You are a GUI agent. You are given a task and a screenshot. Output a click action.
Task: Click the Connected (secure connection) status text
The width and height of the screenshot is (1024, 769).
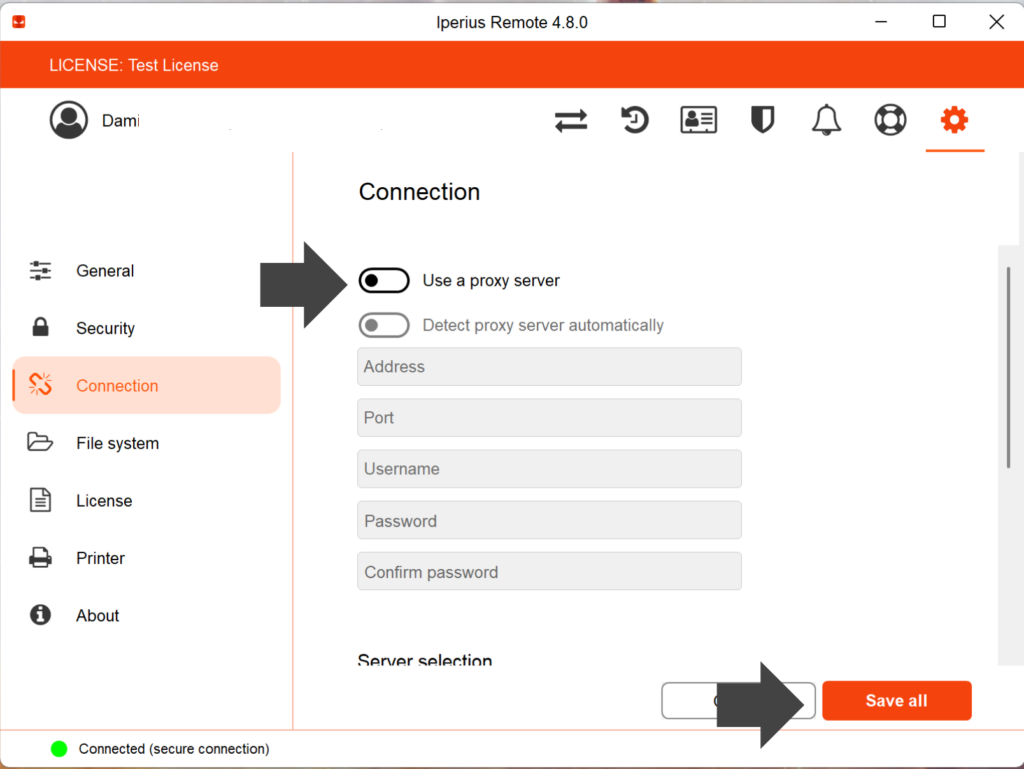pos(174,749)
